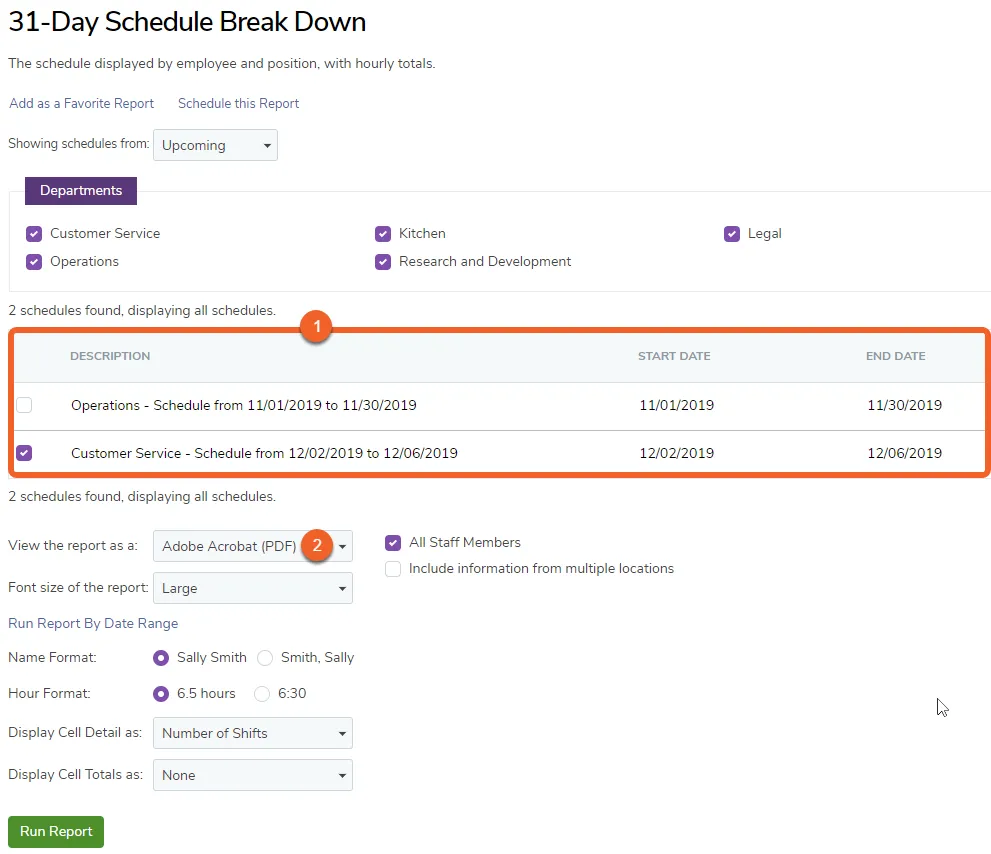Switch to the Departments tab
Image resolution: width=991 pixels, height=854 pixels.
pyautogui.click(x=81, y=191)
